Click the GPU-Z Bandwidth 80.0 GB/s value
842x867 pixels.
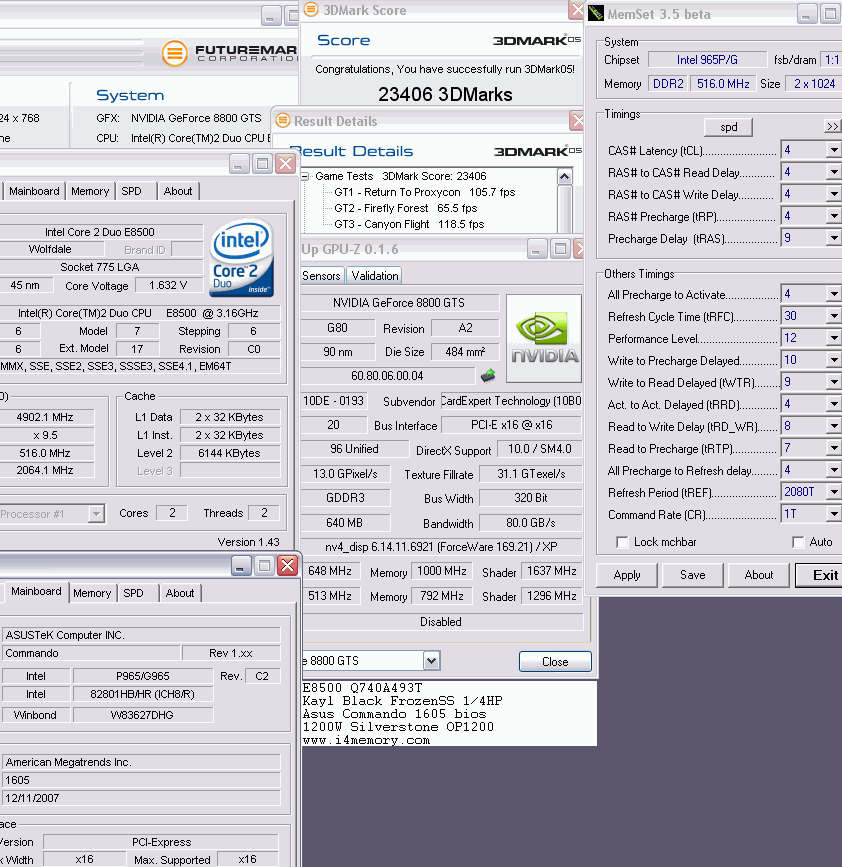(531, 523)
